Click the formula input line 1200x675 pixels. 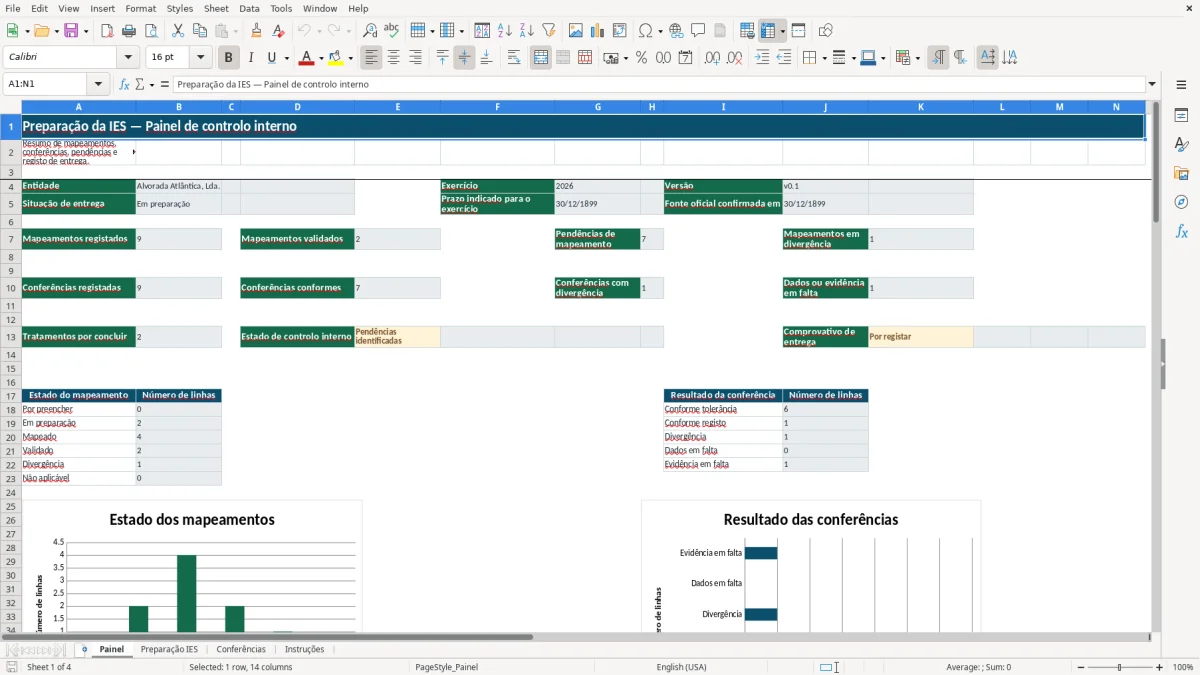click(659, 85)
